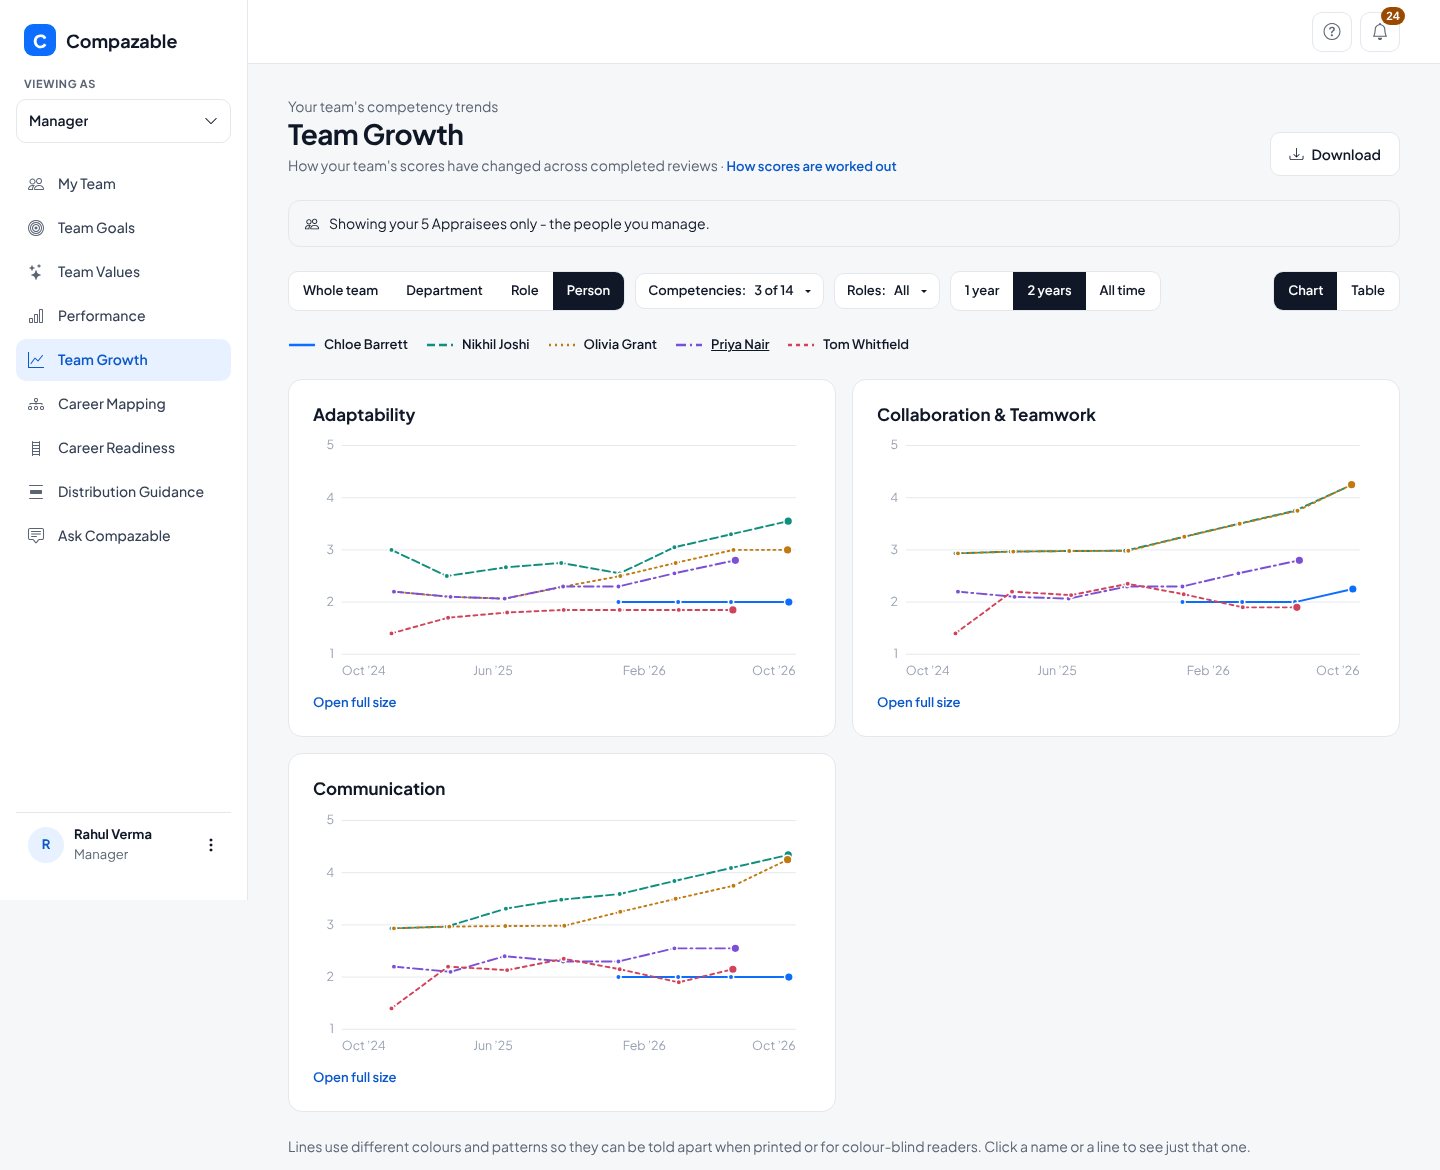Click the Career Mapping hierarchy icon
The height and width of the screenshot is (1170, 1440).
36,404
